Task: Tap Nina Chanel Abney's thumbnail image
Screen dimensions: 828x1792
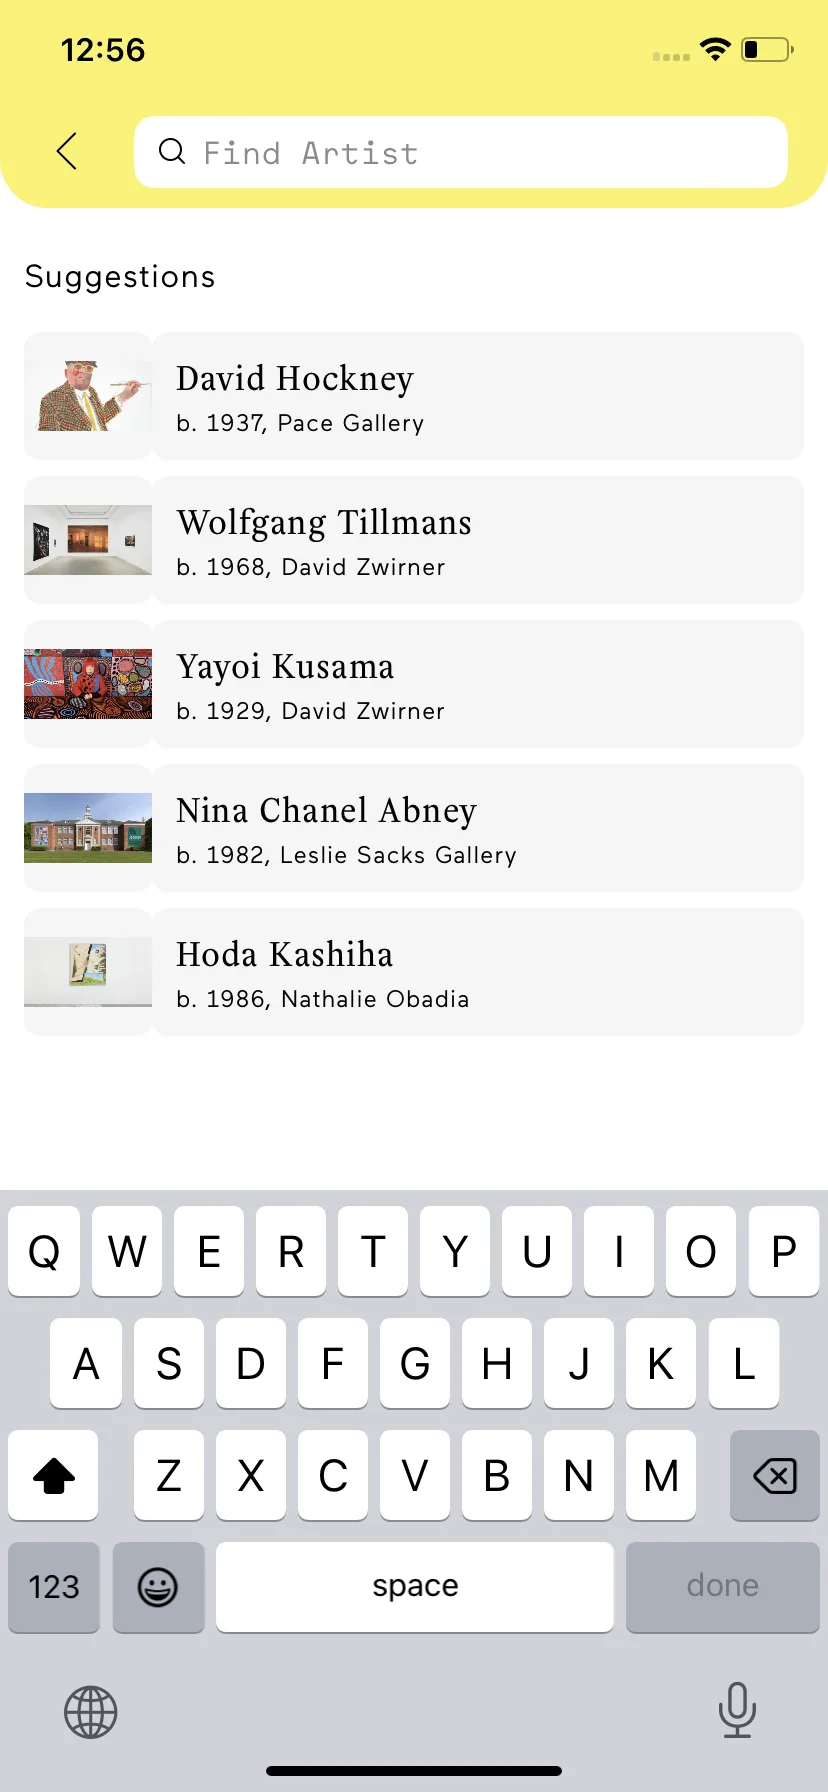Action: click(x=88, y=828)
